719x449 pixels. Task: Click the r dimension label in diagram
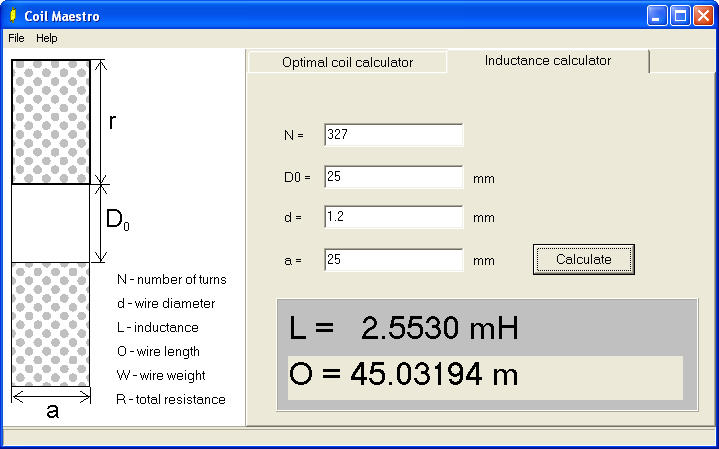[112, 122]
